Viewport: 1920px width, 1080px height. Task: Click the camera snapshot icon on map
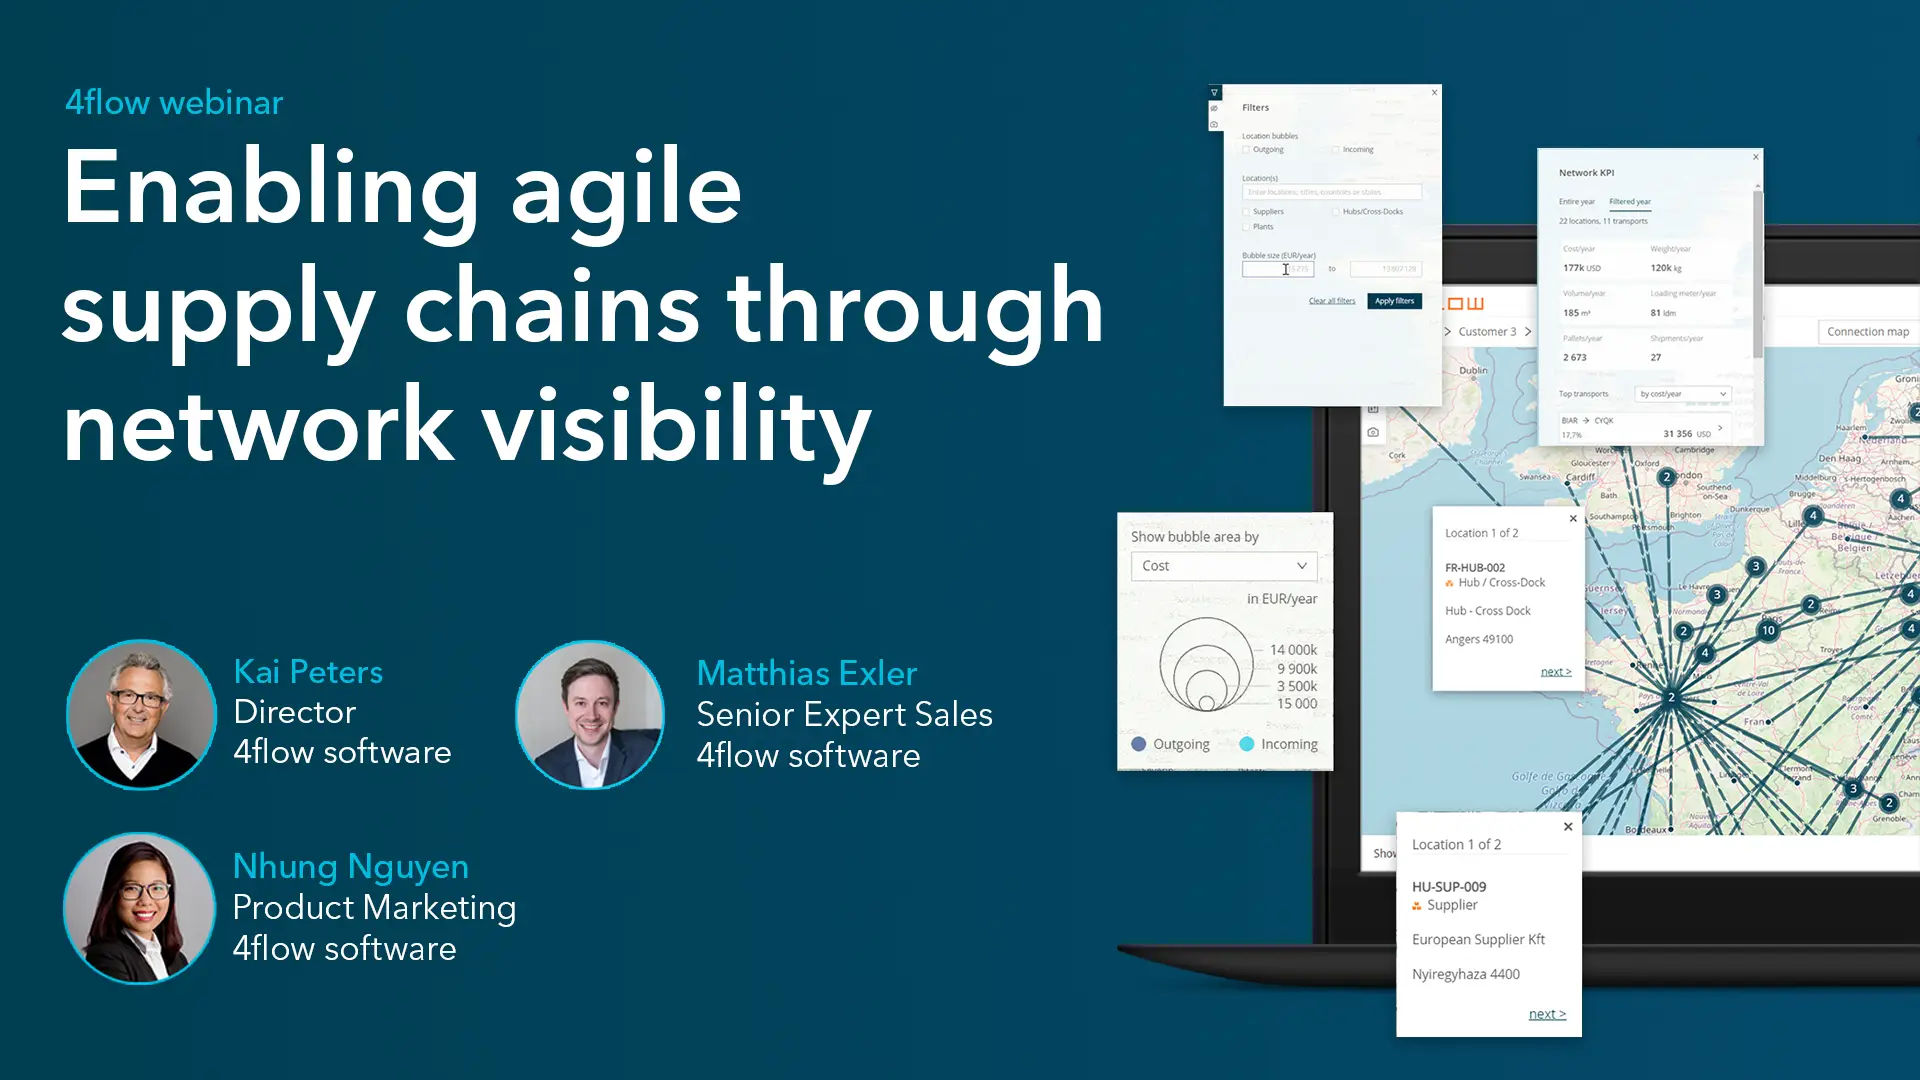1373,433
